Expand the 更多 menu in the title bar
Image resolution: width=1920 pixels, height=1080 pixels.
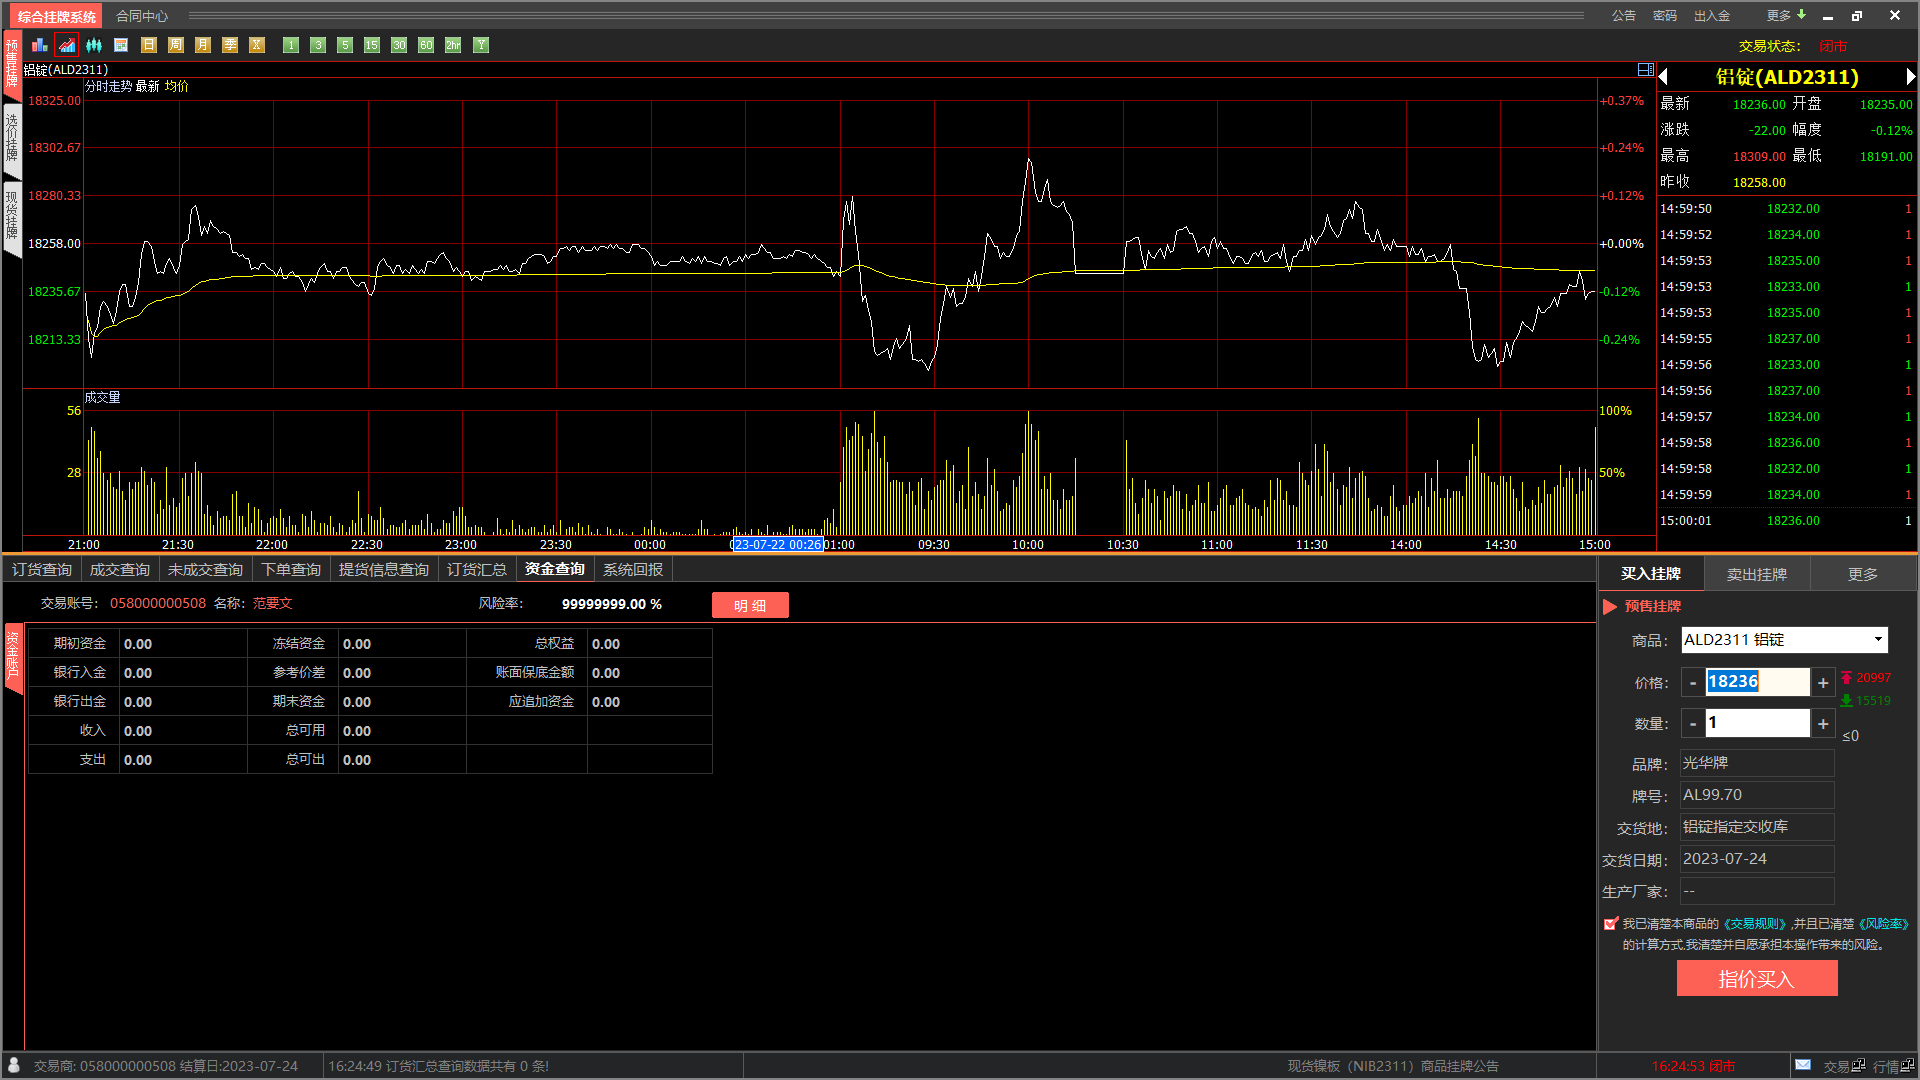point(1786,15)
